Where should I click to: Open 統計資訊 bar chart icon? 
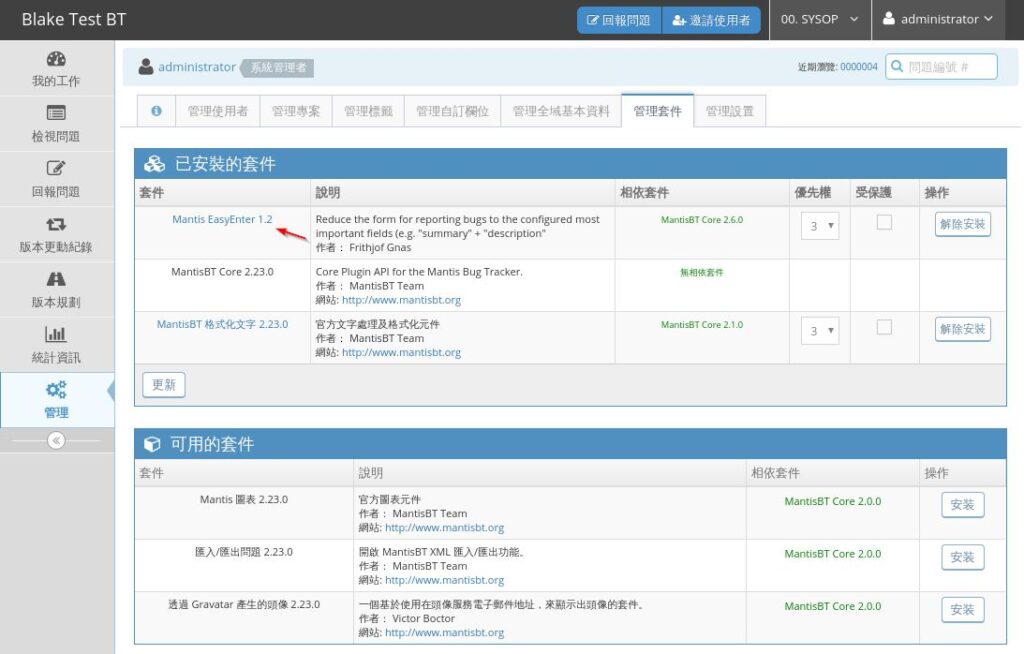click(56, 335)
